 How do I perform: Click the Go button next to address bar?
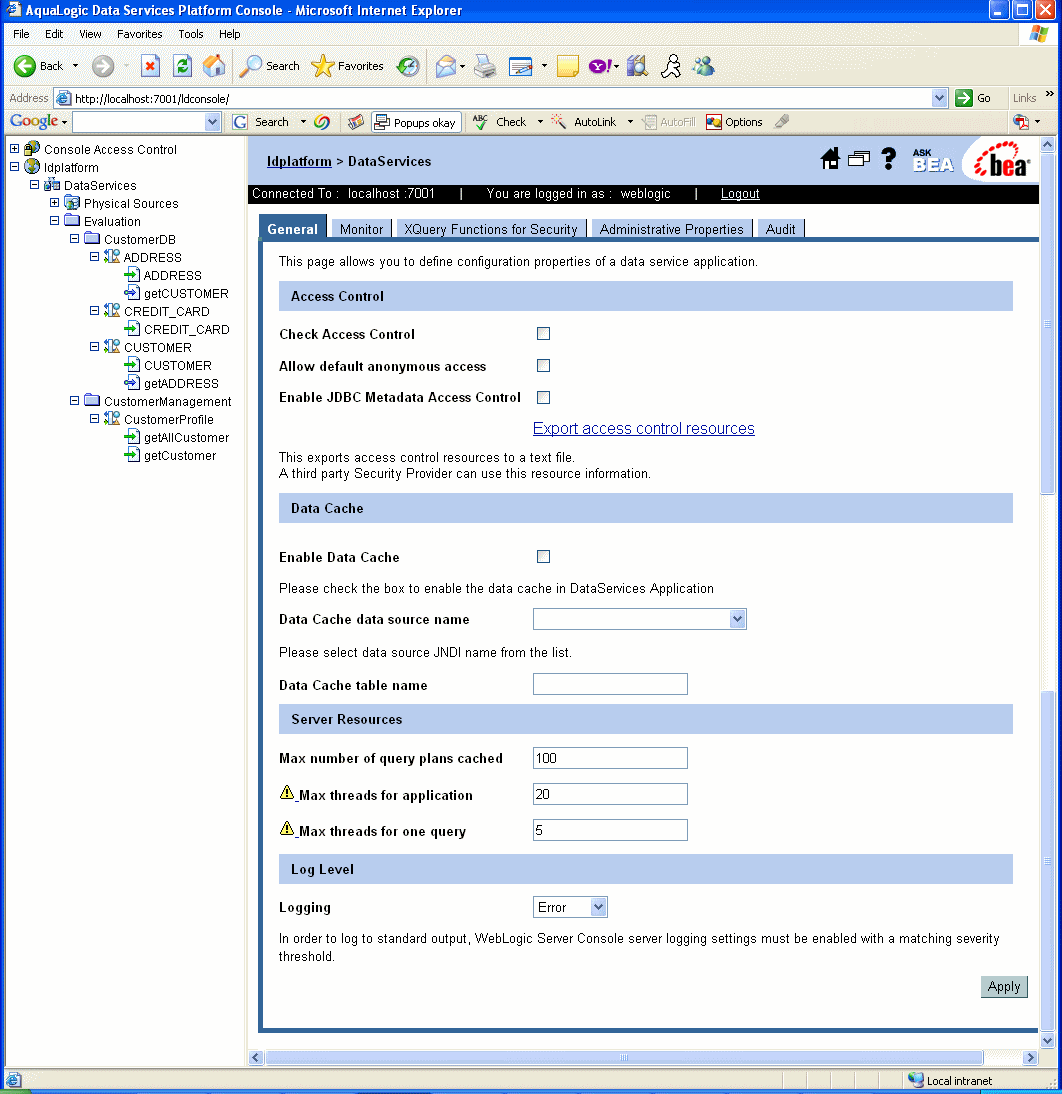pyautogui.click(x=974, y=98)
